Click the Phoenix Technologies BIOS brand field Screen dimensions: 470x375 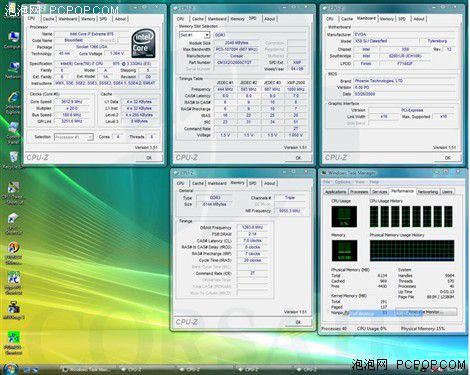(x=403, y=81)
